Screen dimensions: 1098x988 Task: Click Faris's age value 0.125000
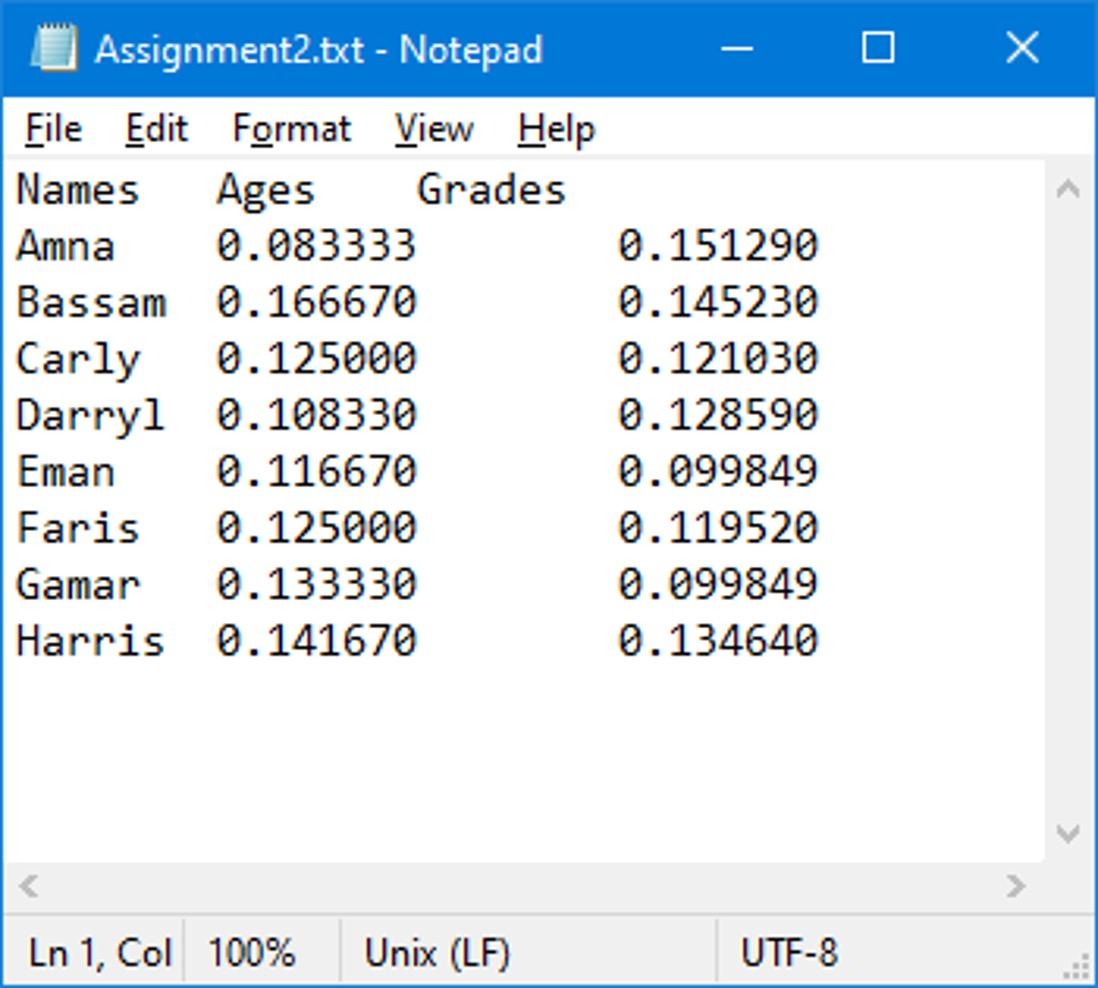(317, 527)
